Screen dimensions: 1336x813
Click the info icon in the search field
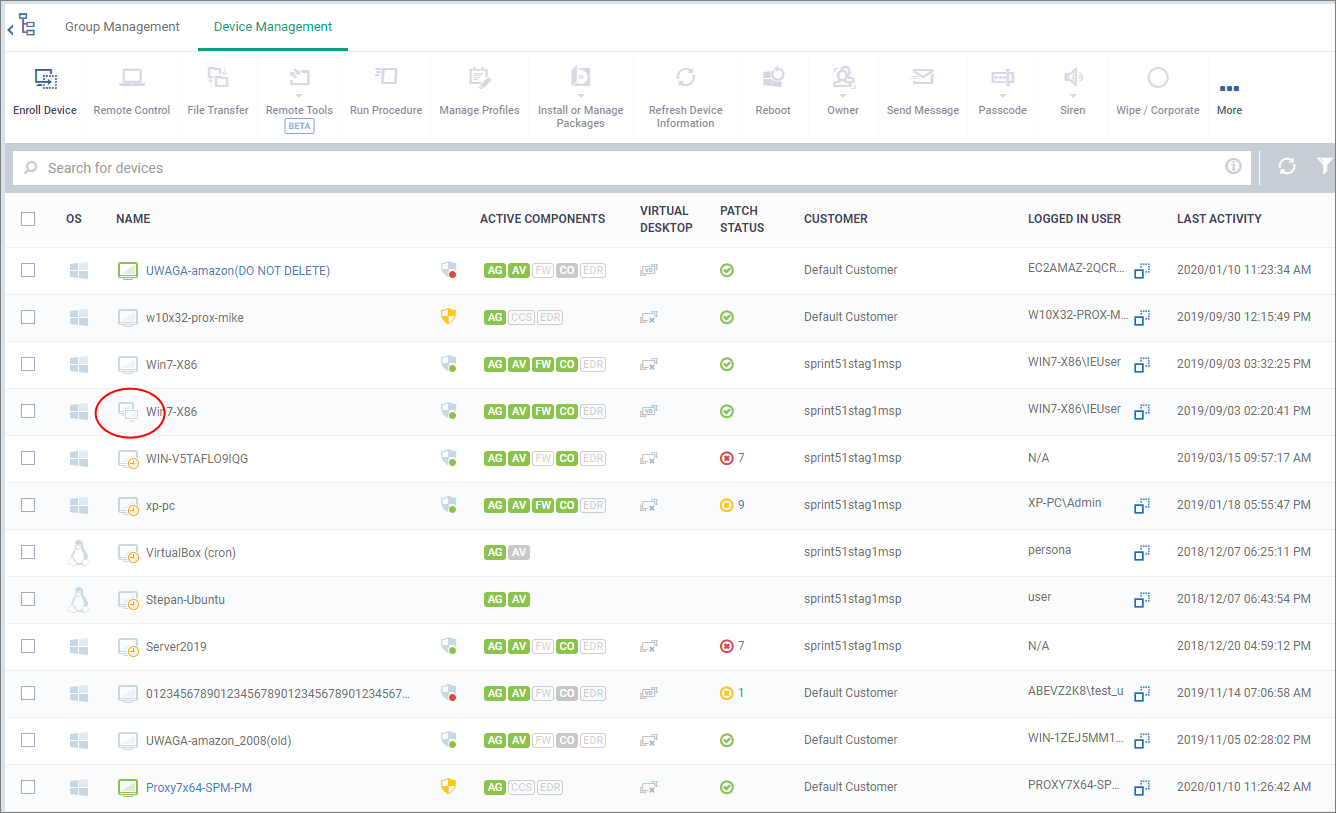pyautogui.click(x=1233, y=167)
